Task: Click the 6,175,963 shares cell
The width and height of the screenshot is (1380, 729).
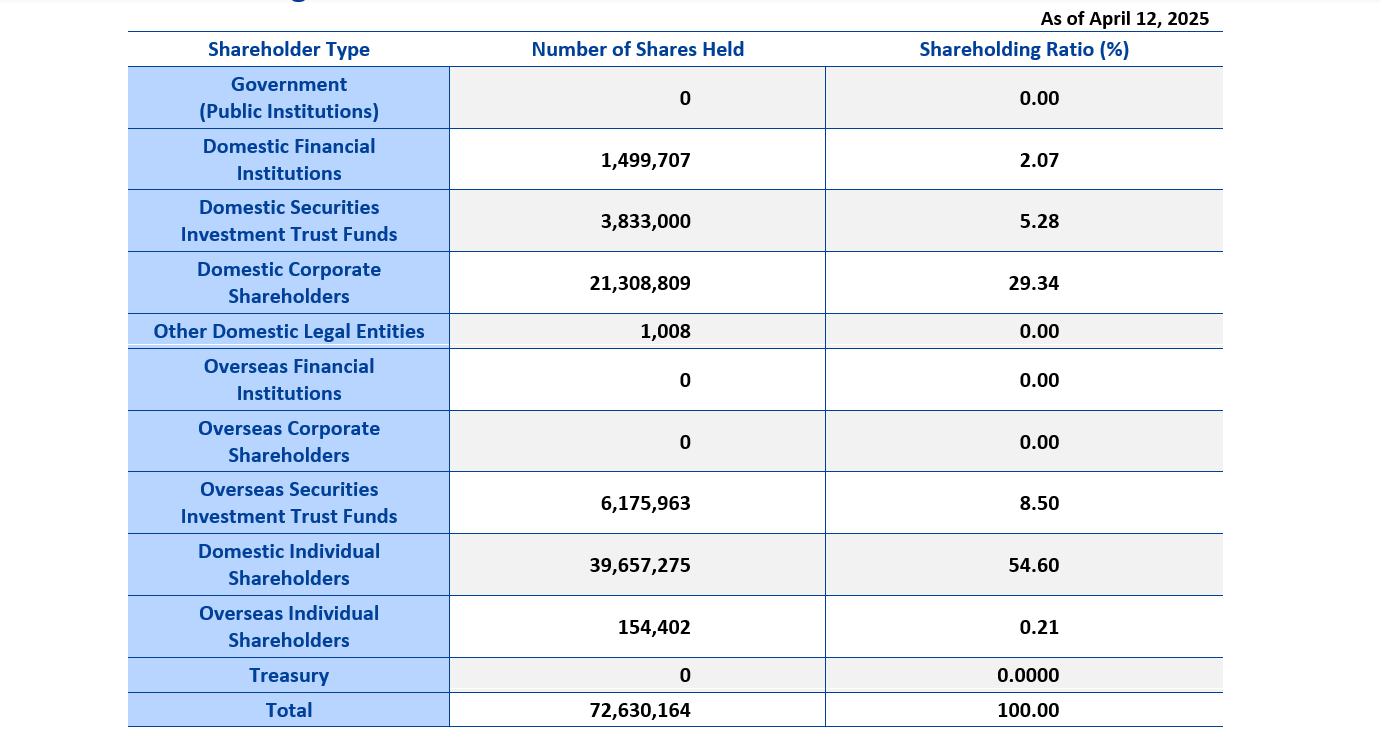Action: [645, 503]
